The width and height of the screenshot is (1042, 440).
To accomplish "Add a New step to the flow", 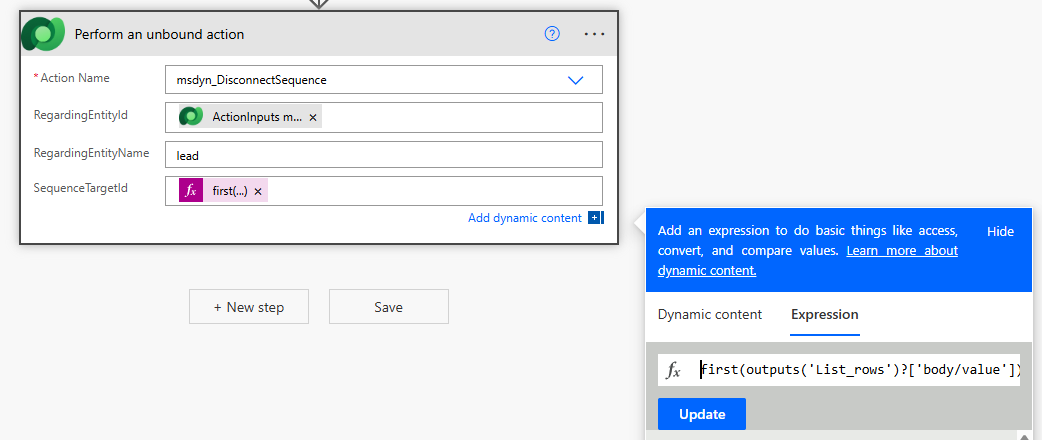I will (x=249, y=307).
